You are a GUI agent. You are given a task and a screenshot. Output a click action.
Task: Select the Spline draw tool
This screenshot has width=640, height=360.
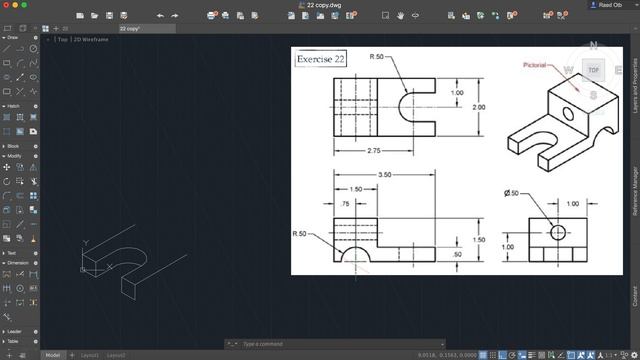(33, 63)
